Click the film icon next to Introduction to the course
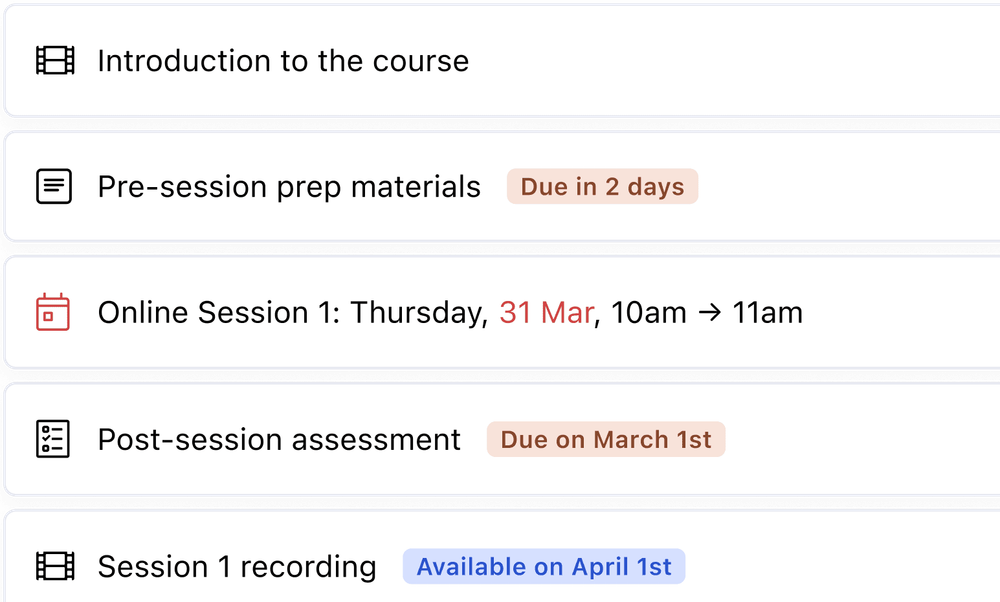Screen dimensions: 1000x602 pos(55,61)
